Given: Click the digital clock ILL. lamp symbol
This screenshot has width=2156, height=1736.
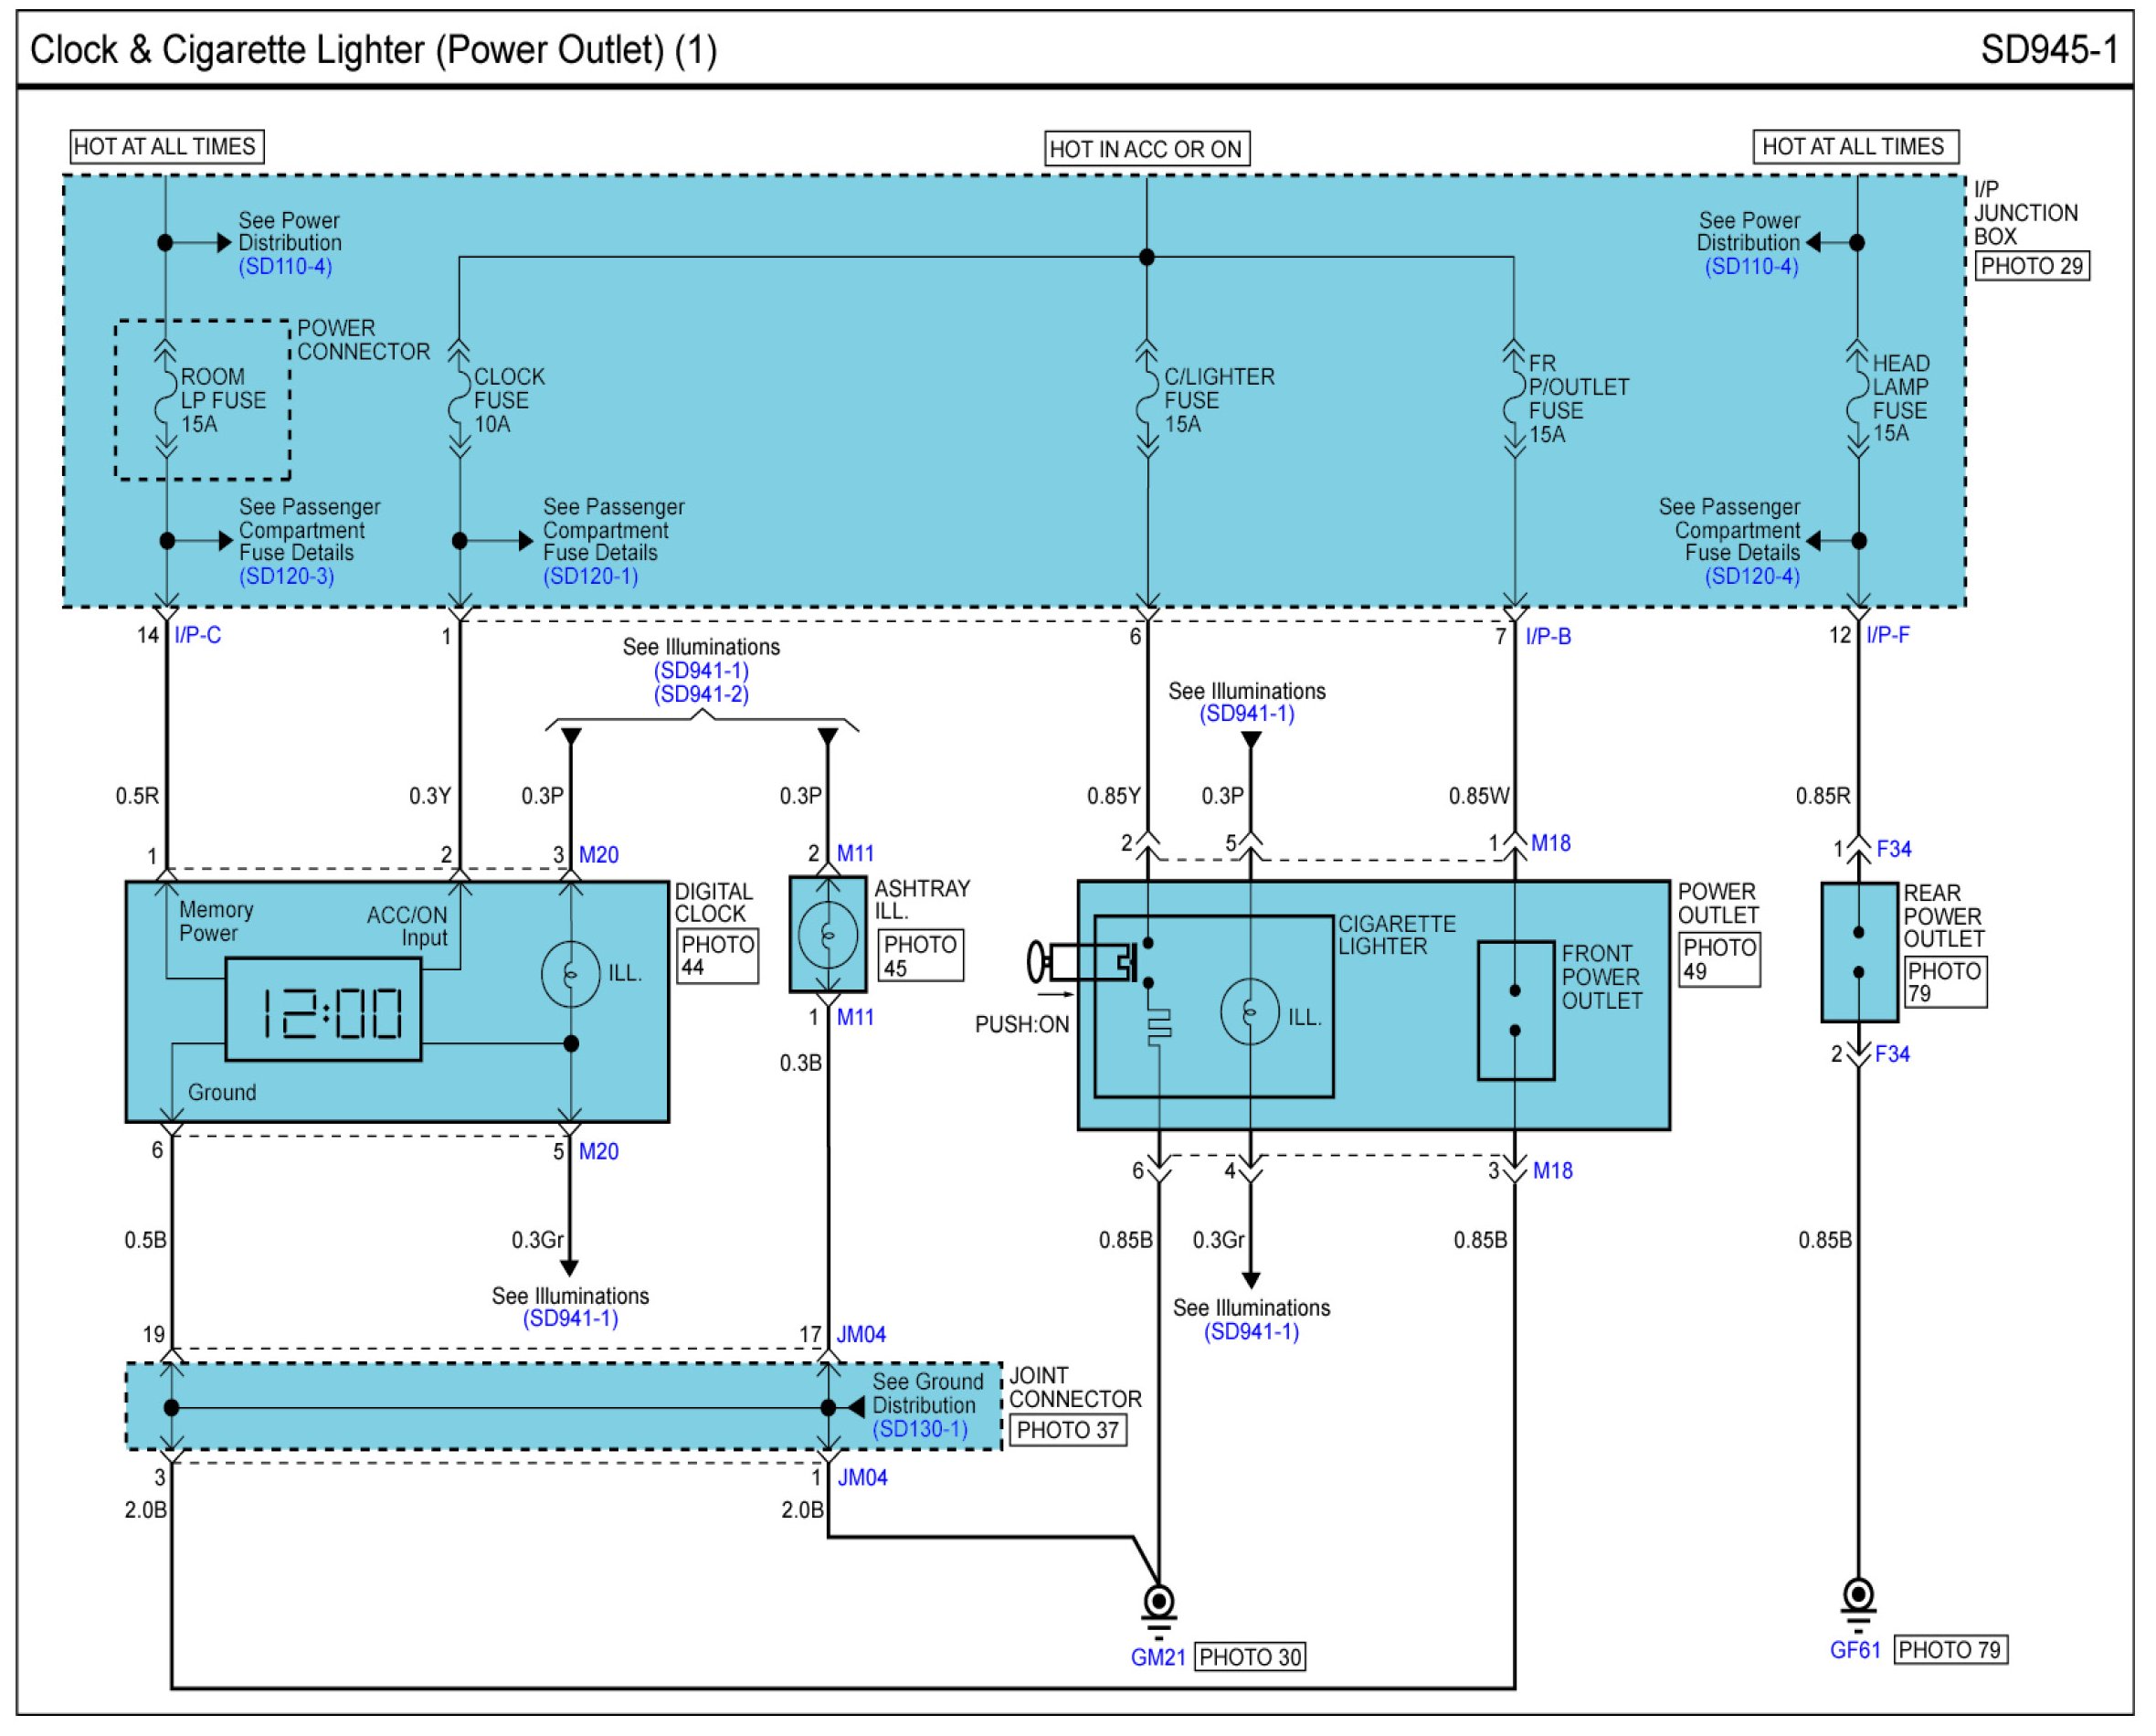Looking at the screenshot, I should click(570, 973).
